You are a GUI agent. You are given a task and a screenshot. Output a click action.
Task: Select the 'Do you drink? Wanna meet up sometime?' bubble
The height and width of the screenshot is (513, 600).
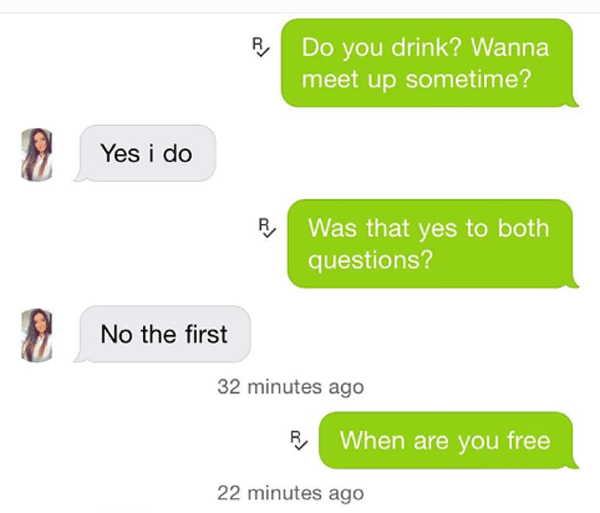click(429, 63)
